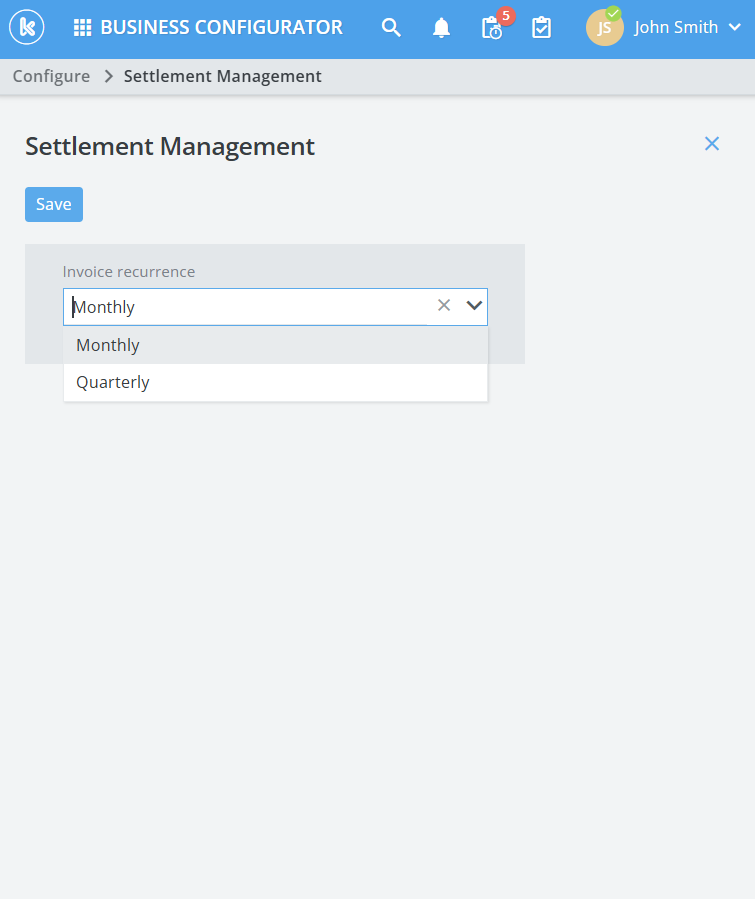Expand the user menu chevron
The image size is (755, 899).
[x=735, y=28]
